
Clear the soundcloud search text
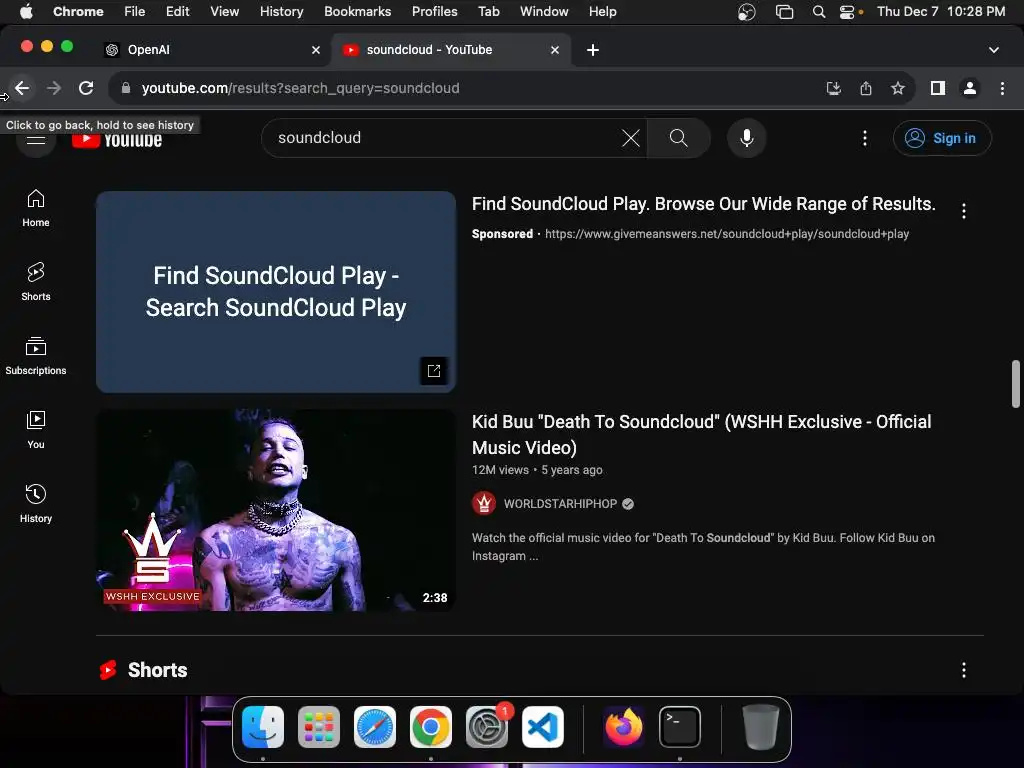click(631, 138)
